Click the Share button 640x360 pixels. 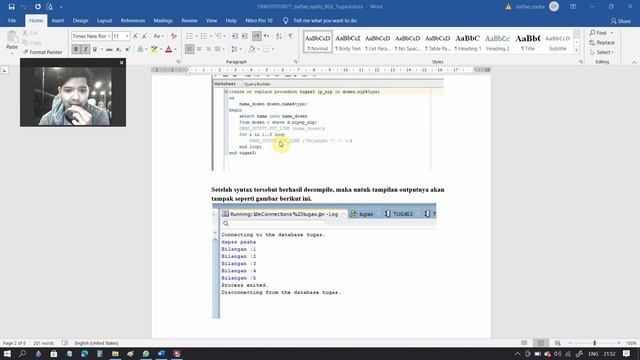coord(620,21)
